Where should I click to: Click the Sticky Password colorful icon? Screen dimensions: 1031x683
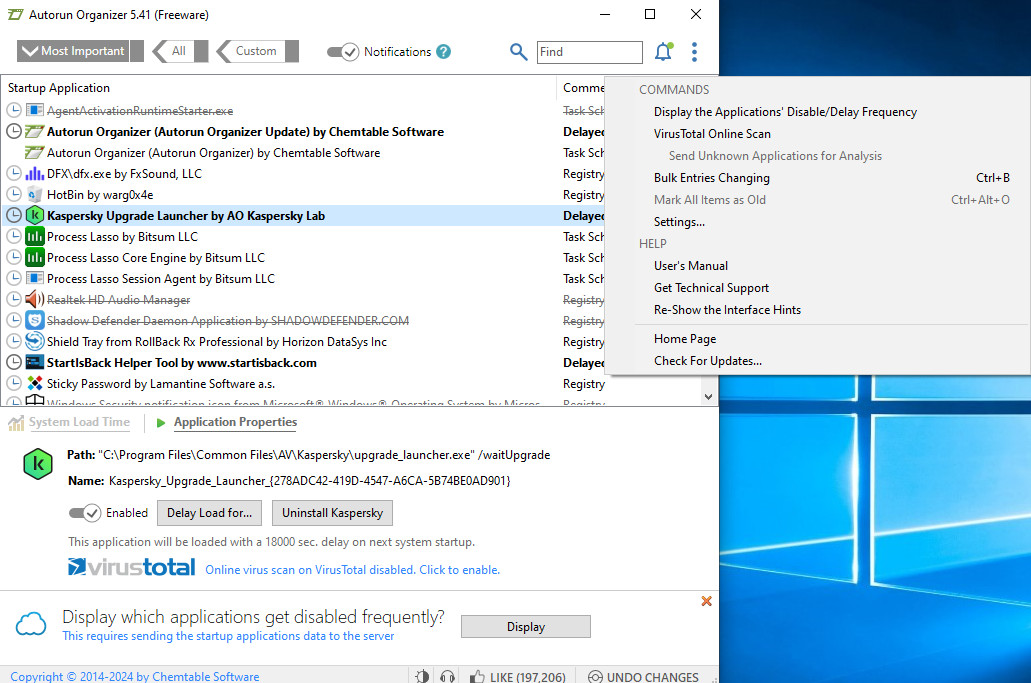[35, 383]
